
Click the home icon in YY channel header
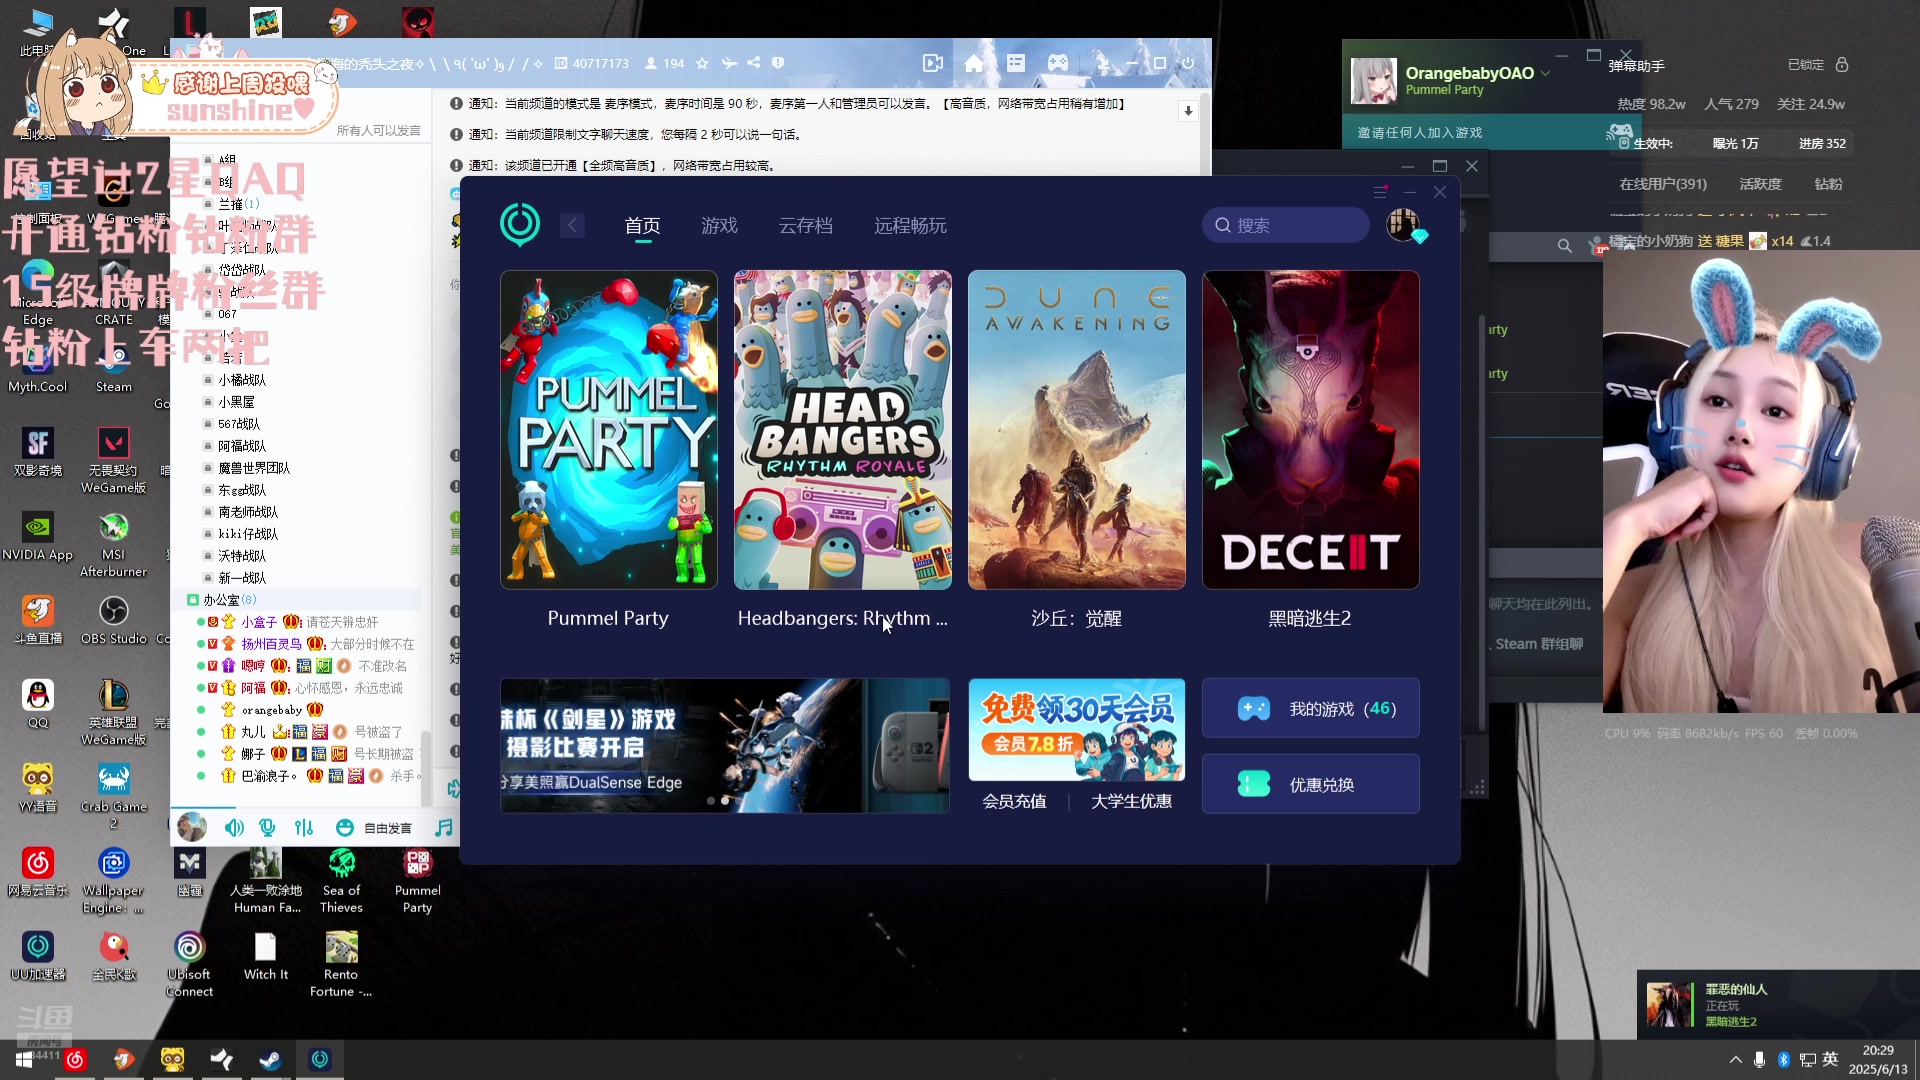tap(974, 63)
